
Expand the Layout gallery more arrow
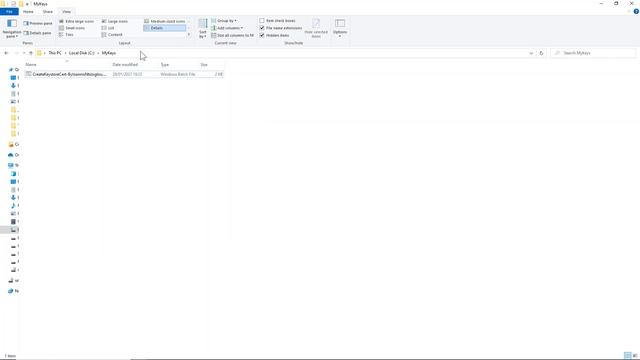[x=189, y=35]
